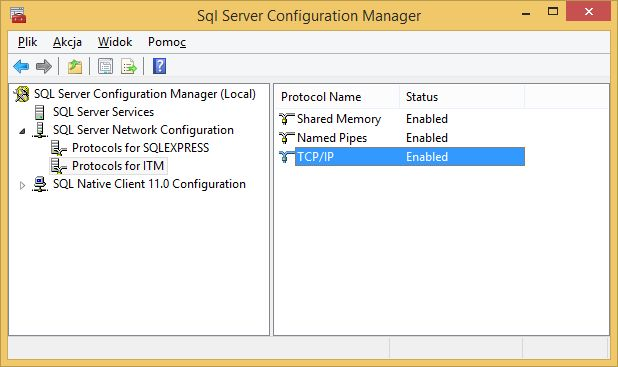This screenshot has width=618, height=367.
Task: Select the Shared Memory protocol row
Action: tap(401, 119)
